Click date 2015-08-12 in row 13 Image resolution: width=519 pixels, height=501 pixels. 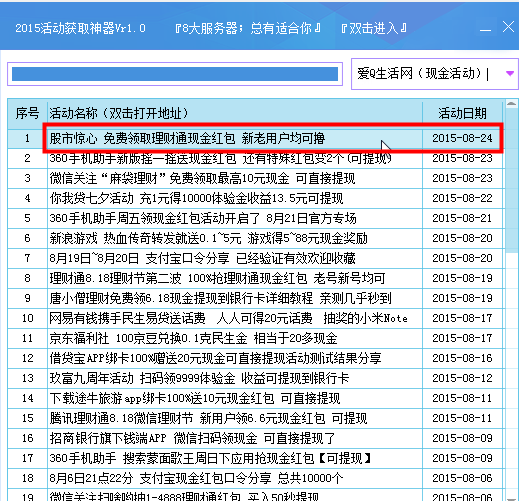[462, 378]
